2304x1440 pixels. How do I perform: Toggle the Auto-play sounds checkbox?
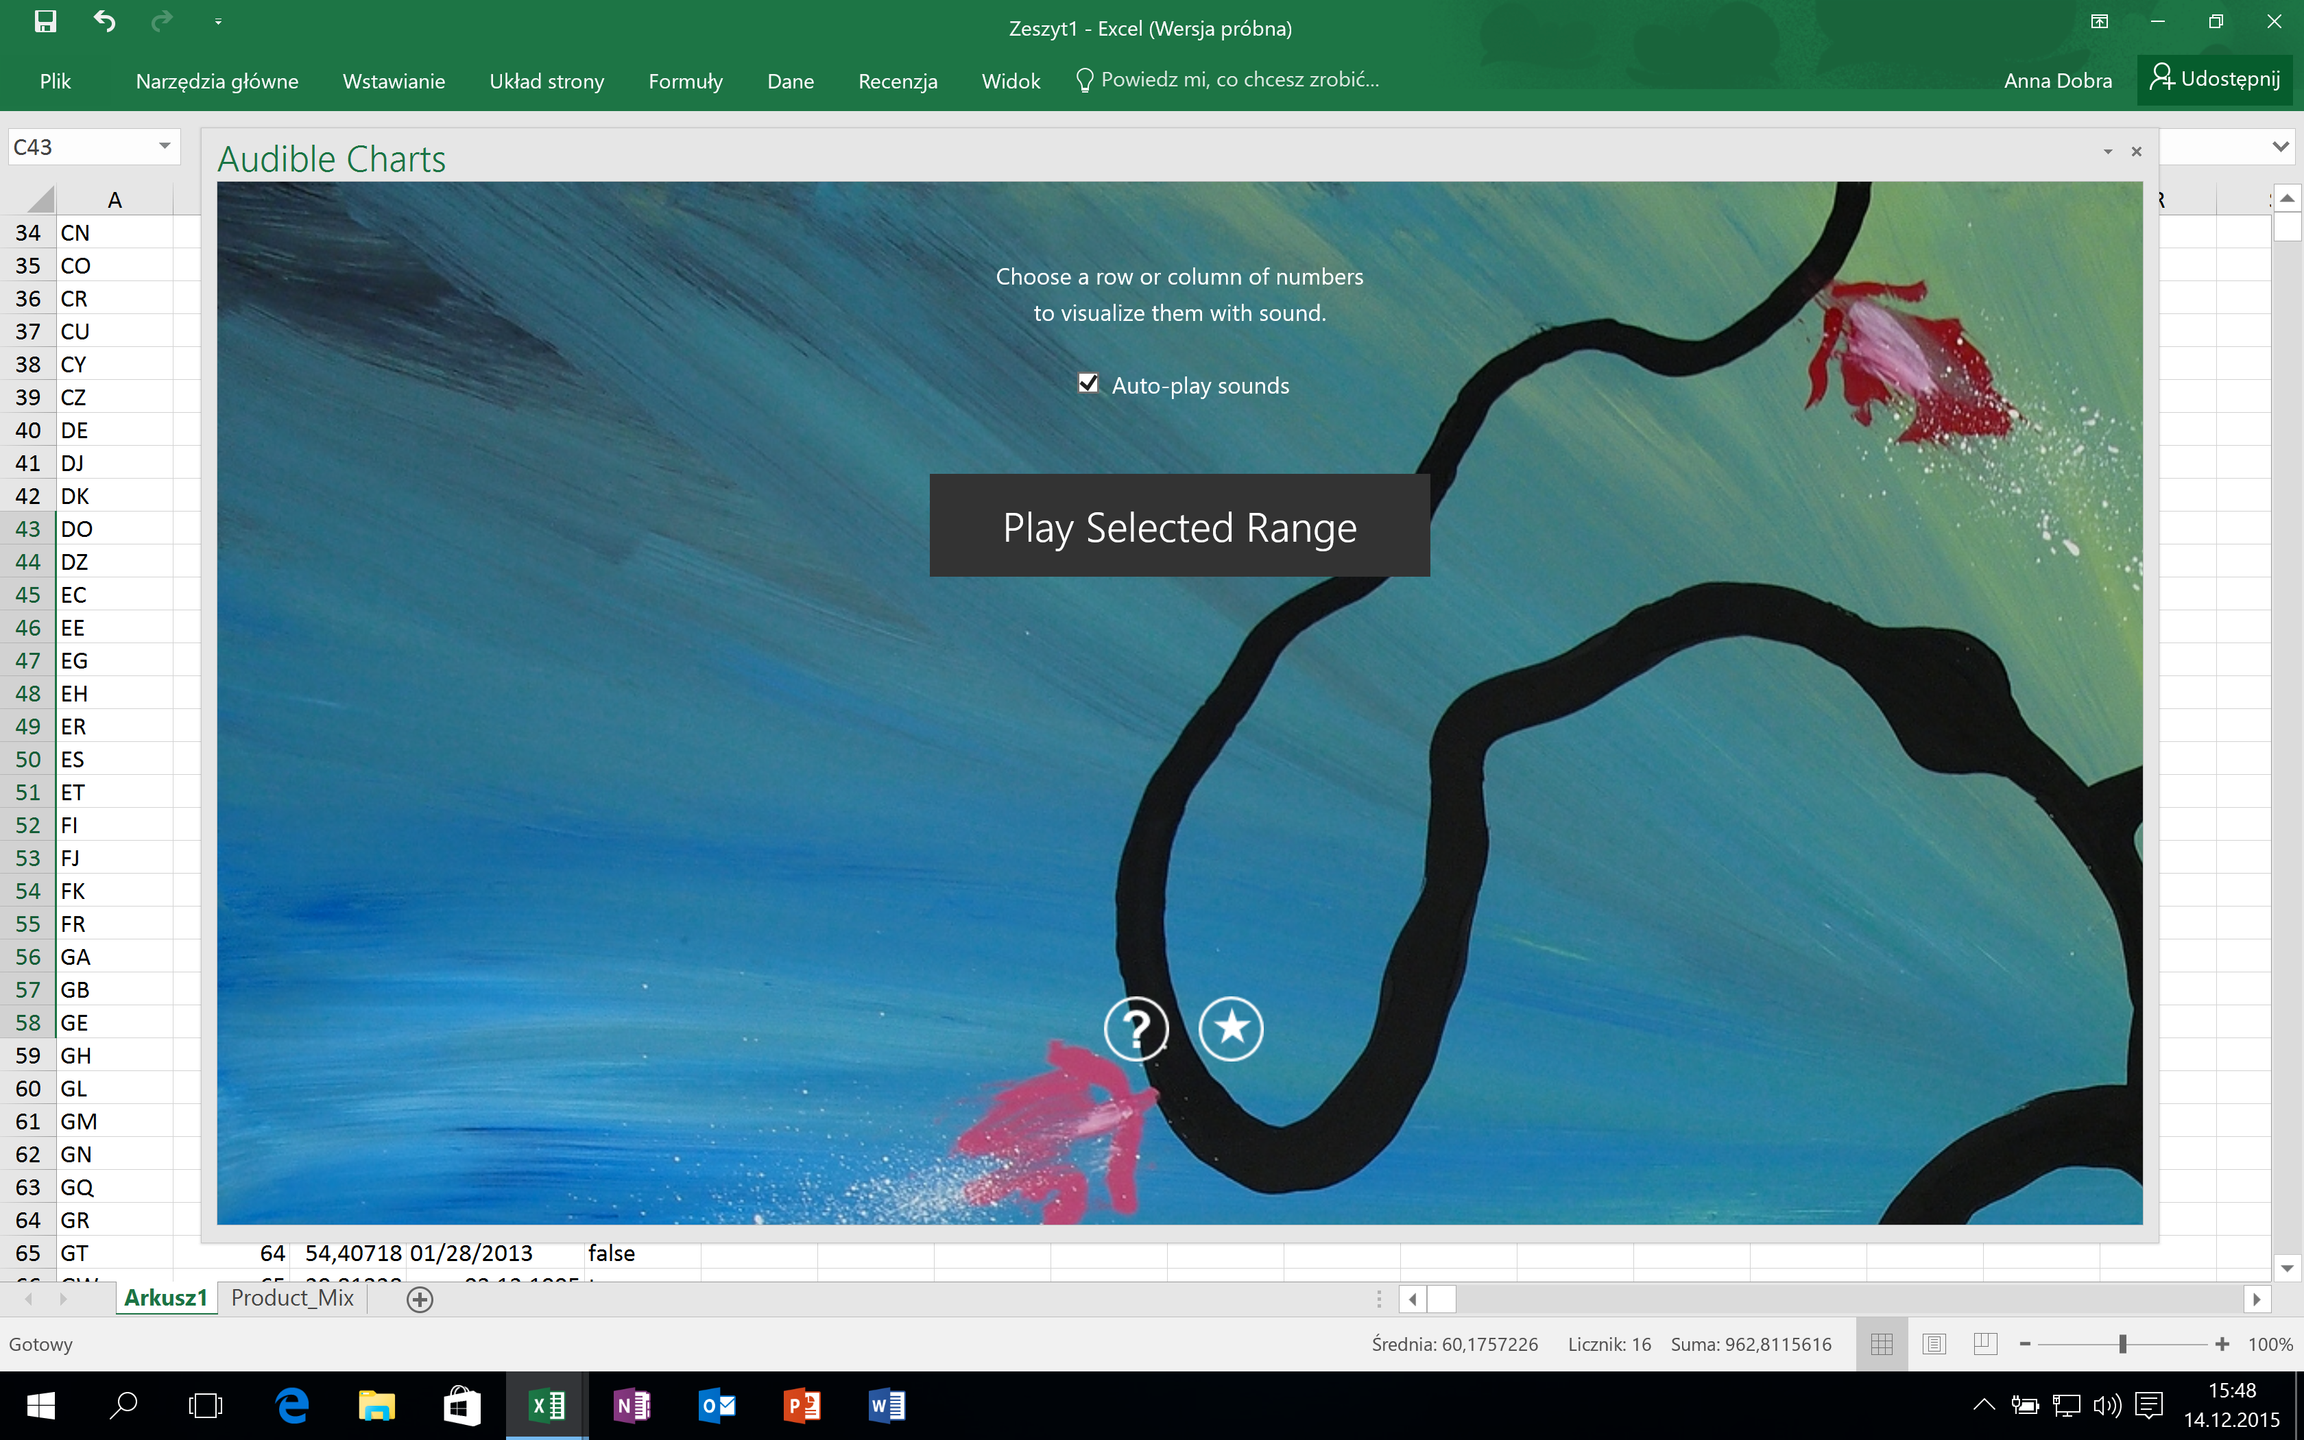coord(1088,384)
